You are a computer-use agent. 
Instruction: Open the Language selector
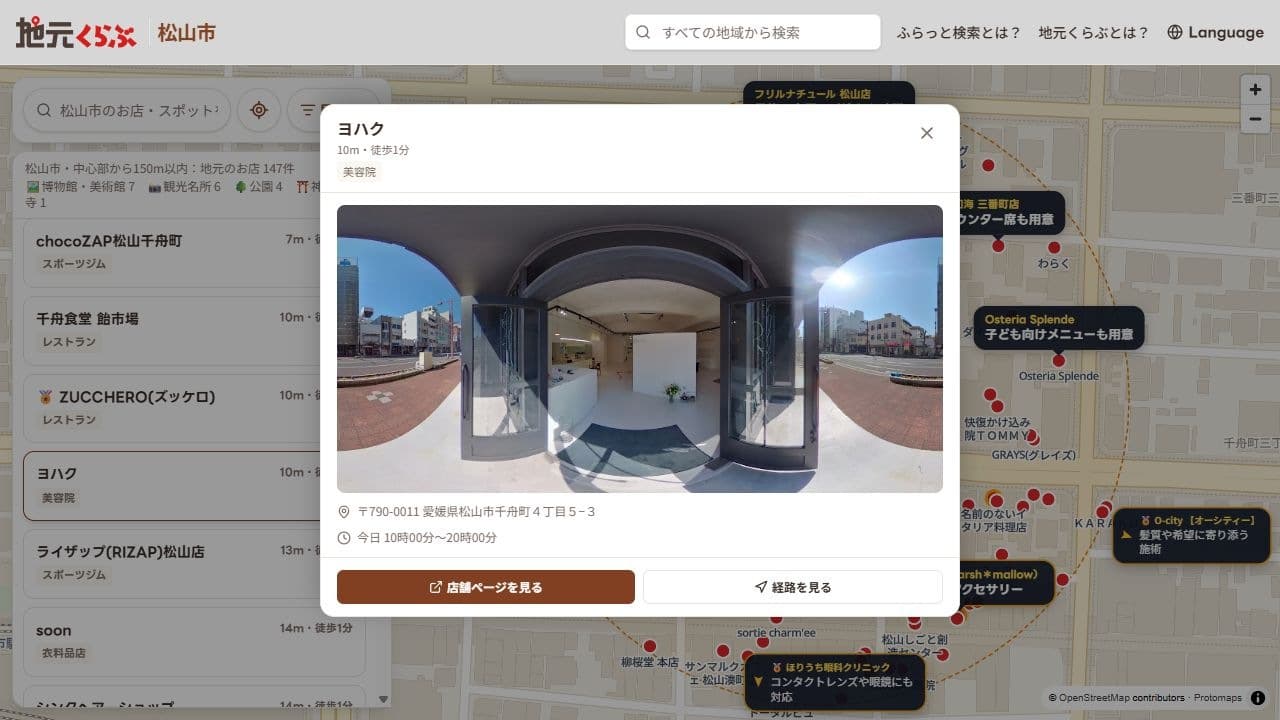pyautogui.click(x=1215, y=32)
